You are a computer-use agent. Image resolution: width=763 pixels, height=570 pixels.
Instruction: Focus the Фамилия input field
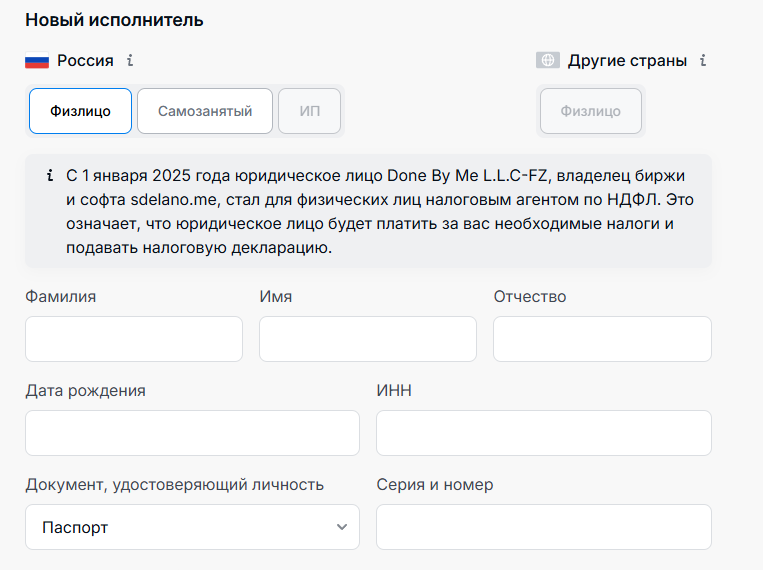(134, 339)
